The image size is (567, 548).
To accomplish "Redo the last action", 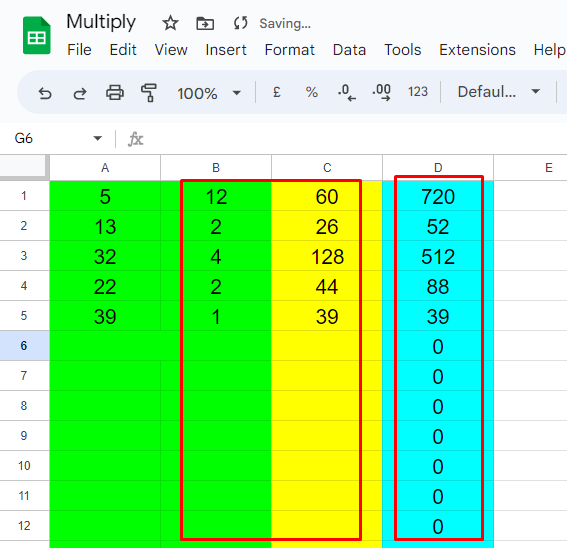I will [x=80, y=93].
